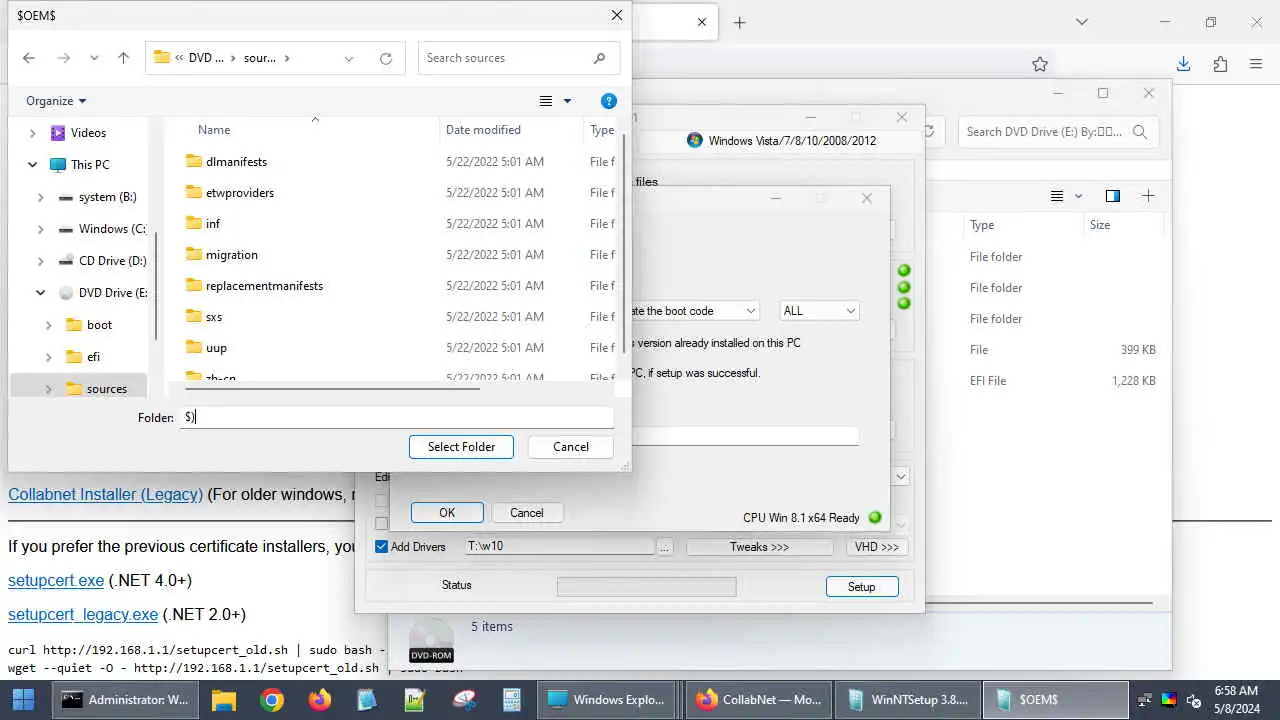The height and width of the screenshot is (720, 1280).
Task: Go up one folder level in dialog
Action: 123,58
